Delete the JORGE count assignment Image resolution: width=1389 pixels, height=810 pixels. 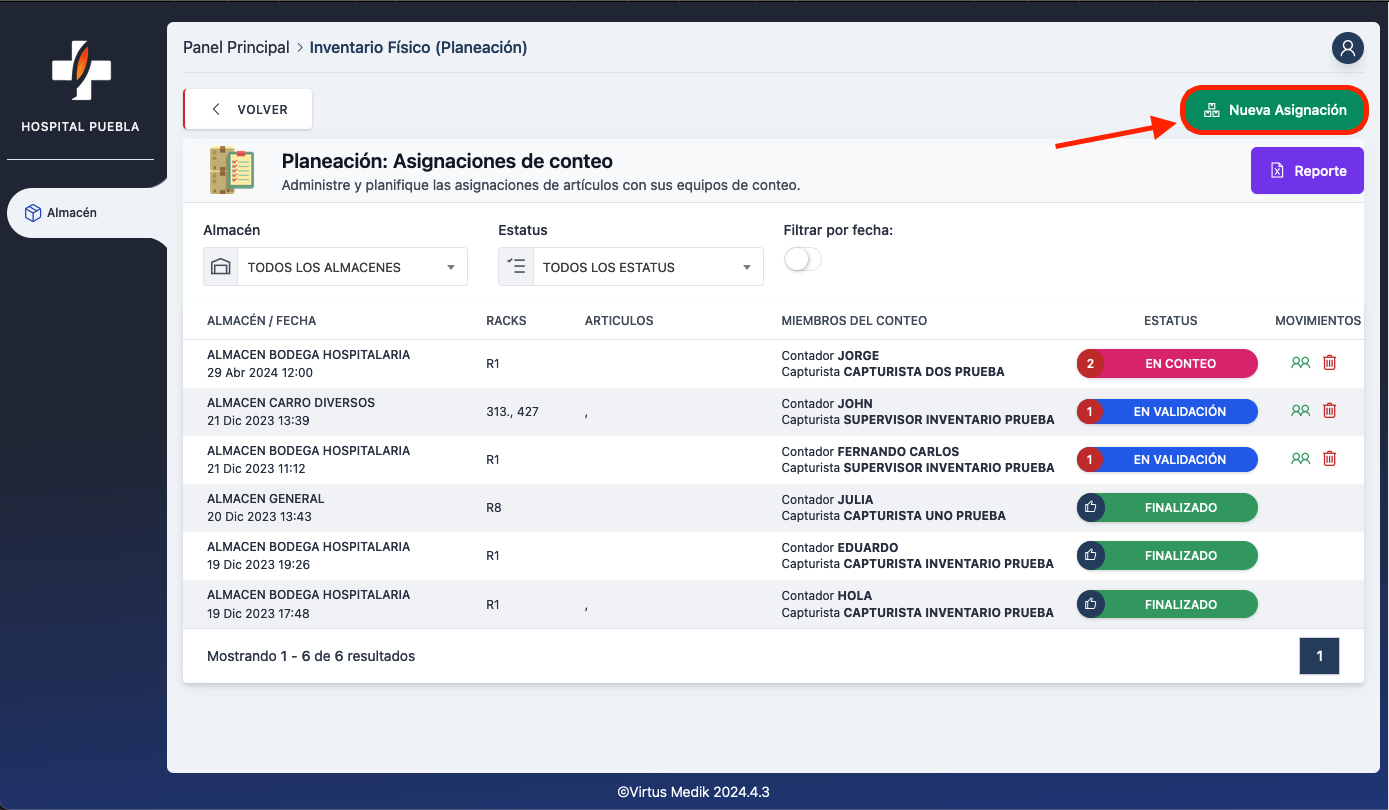coord(1329,363)
